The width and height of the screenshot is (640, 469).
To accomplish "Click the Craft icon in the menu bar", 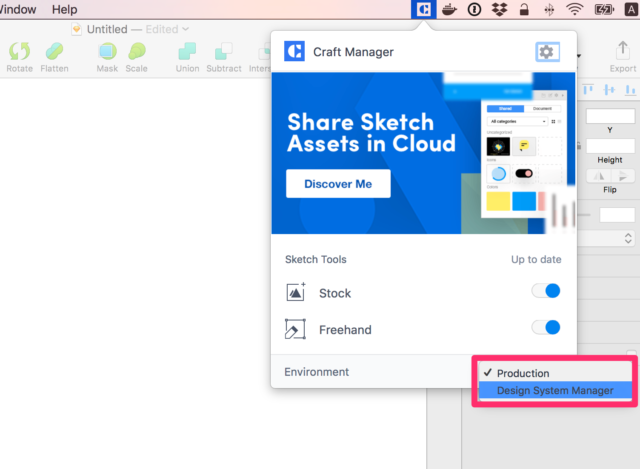I will [x=424, y=9].
